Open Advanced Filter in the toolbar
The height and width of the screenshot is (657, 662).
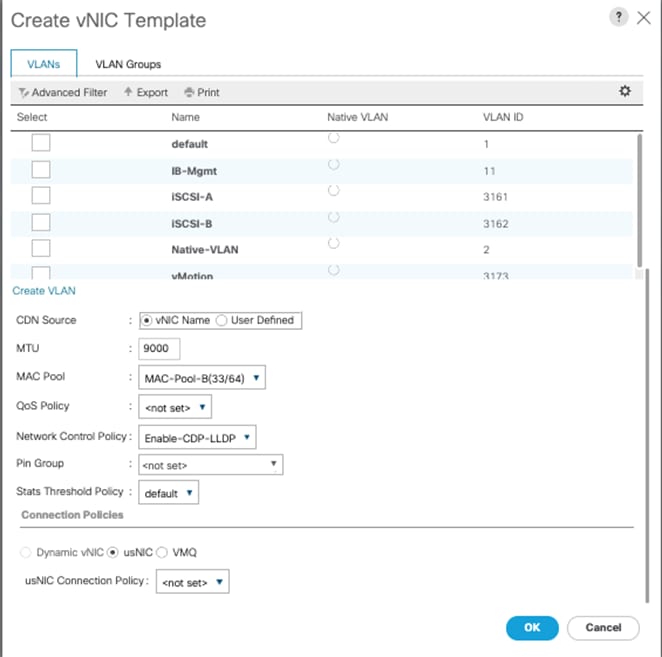point(63,92)
